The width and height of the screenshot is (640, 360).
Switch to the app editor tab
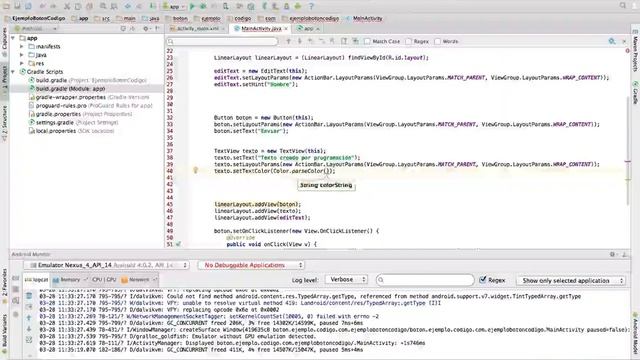coord(308,29)
